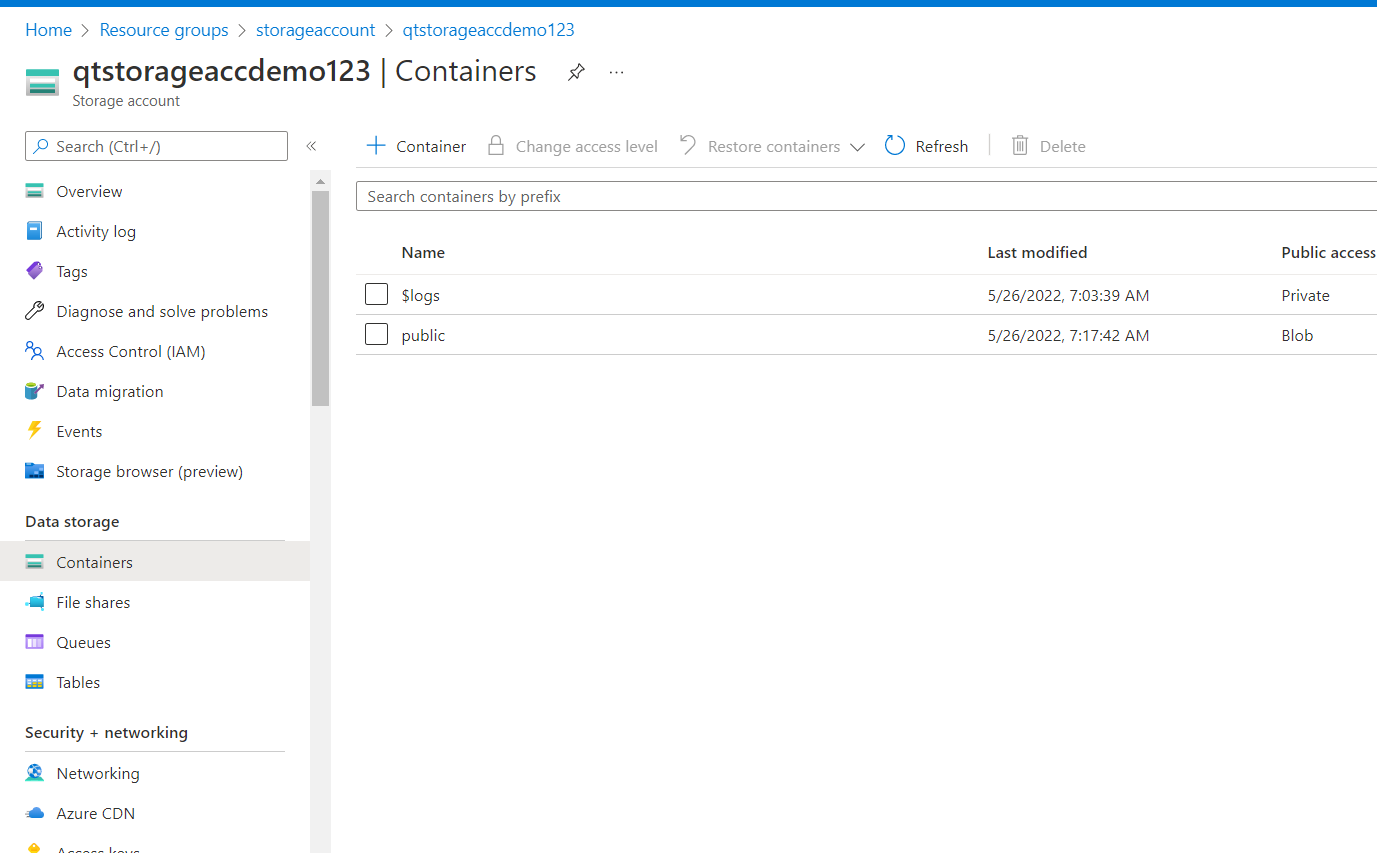The width and height of the screenshot is (1377, 853).
Task: Click the File shares icon
Action: 35,602
